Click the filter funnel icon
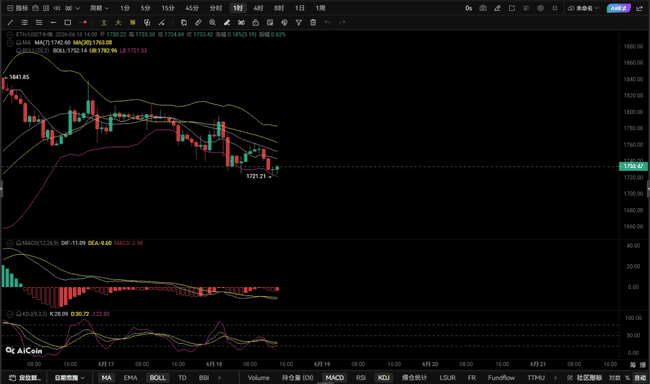The image size is (650, 384). click(x=298, y=22)
